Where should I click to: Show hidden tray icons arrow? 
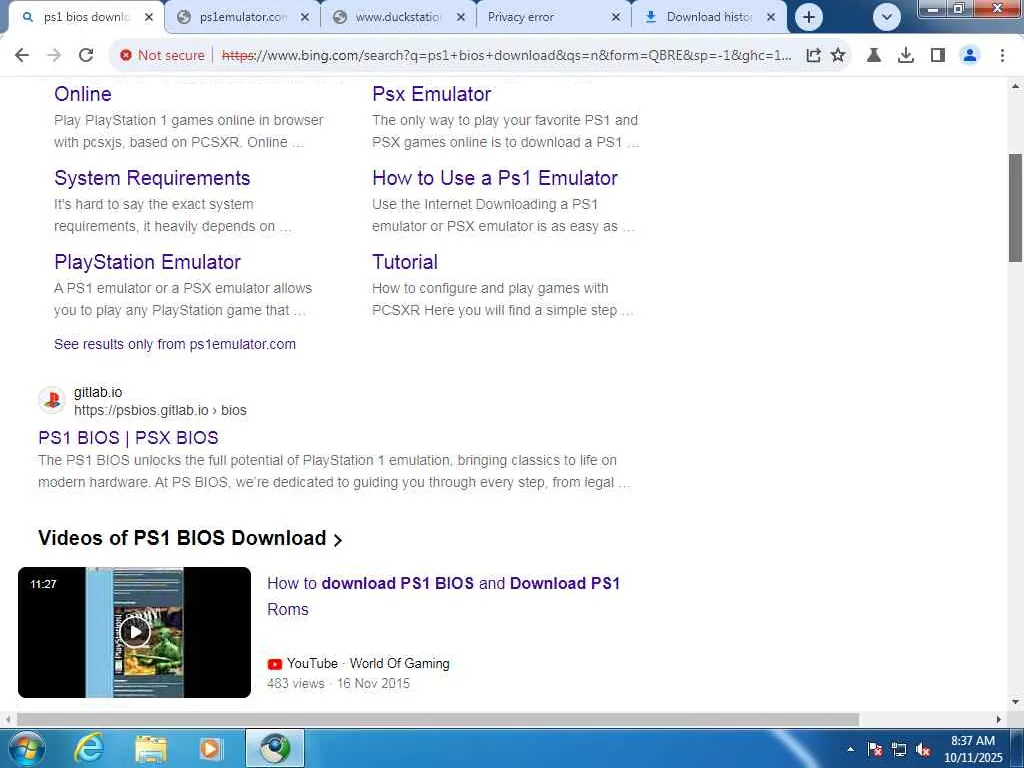coord(850,749)
